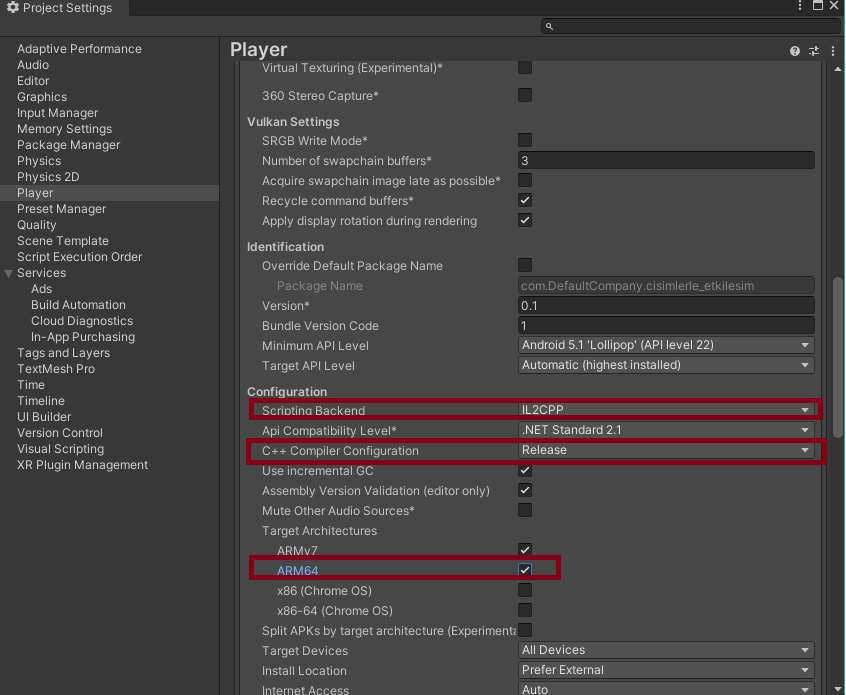The image size is (846, 695).
Task: Collapse the Services tree section
Action: click(9, 273)
